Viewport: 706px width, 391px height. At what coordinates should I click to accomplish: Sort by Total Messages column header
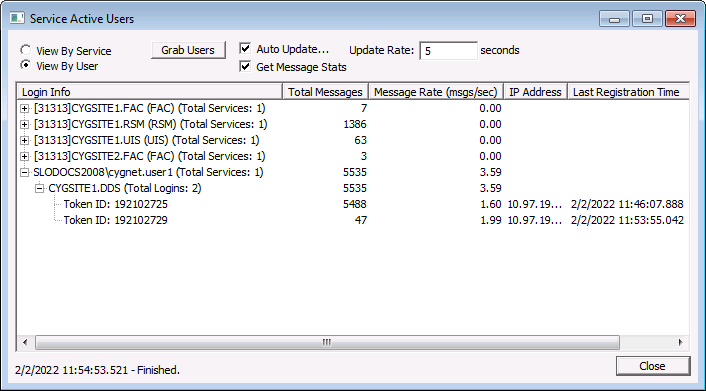coord(325,92)
